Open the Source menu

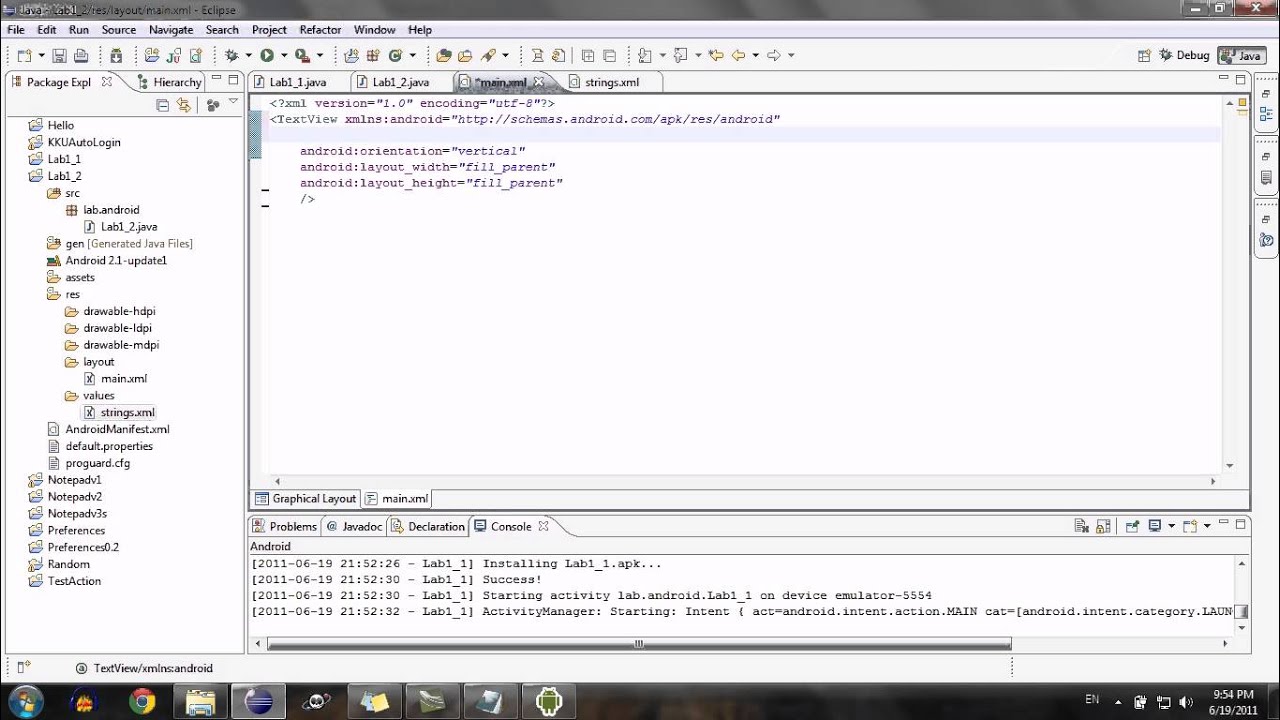point(118,30)
